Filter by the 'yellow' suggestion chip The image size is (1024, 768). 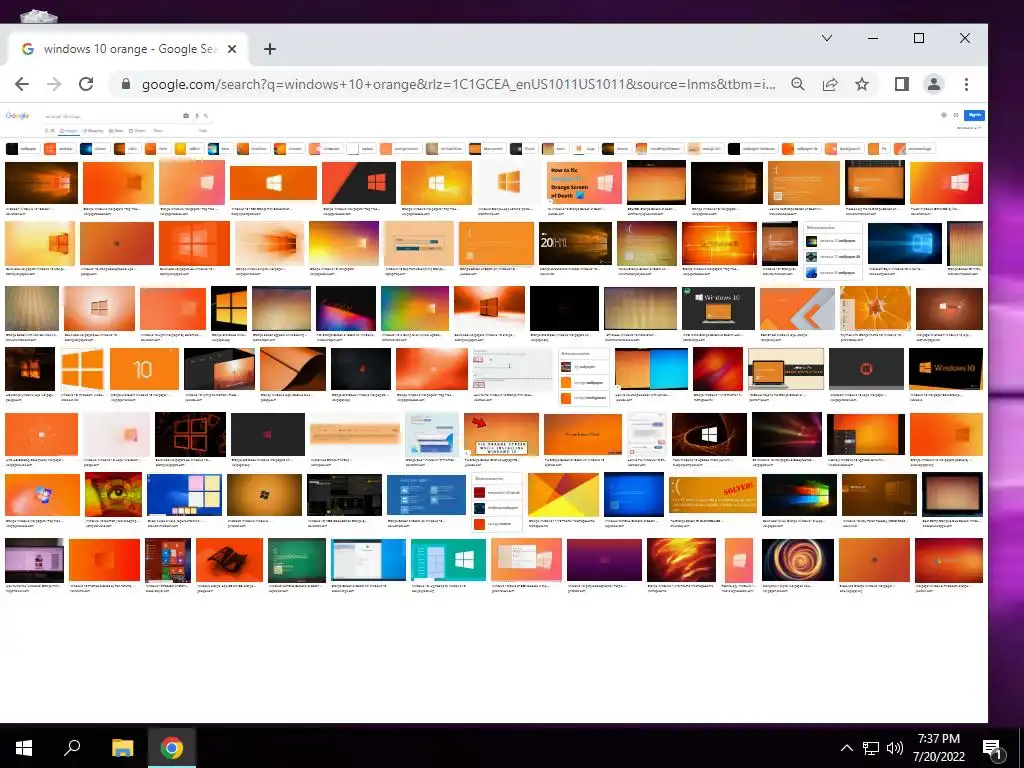click(189, 149)
